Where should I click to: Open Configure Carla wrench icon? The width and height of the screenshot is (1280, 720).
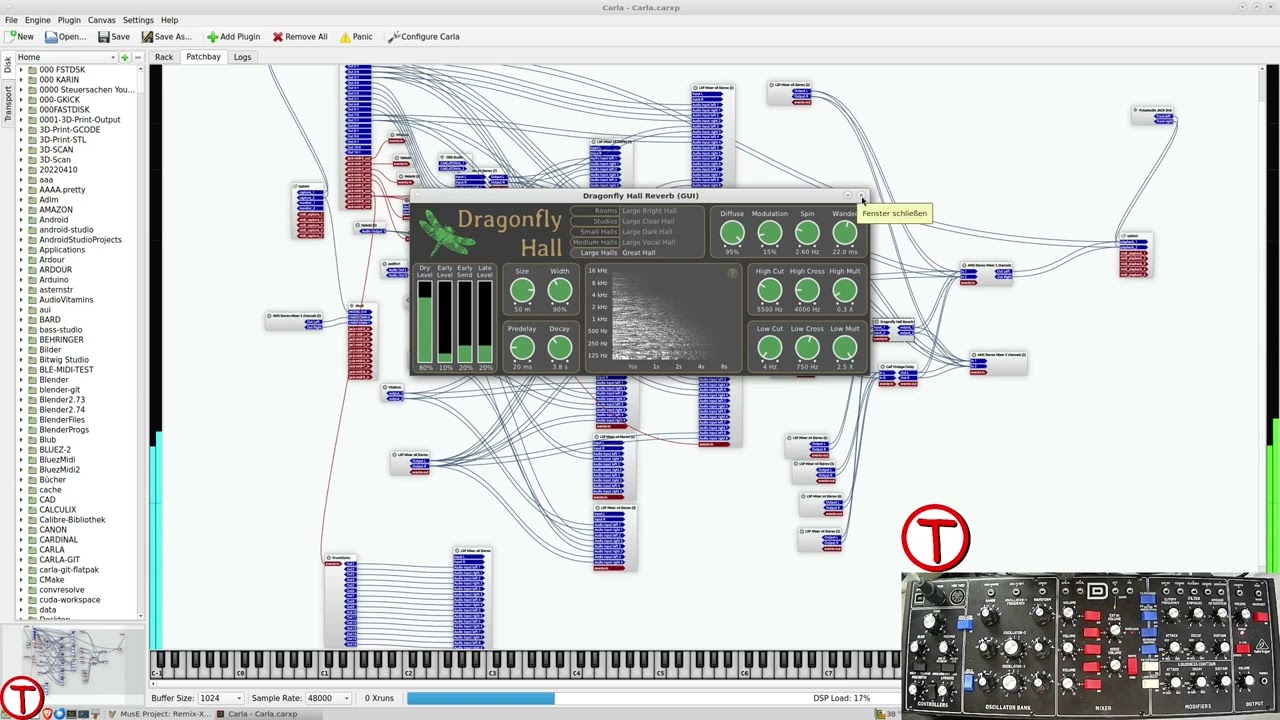point(393,37)
